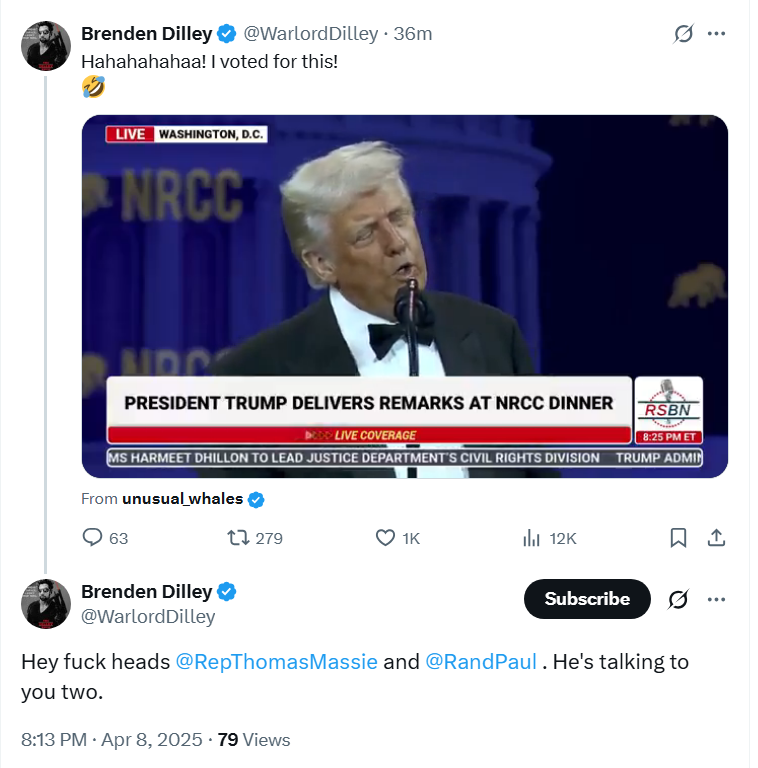Open the top tweet's more options menu
The height and width of the screenshot is (768, 758).
click(x=716, y=34)
